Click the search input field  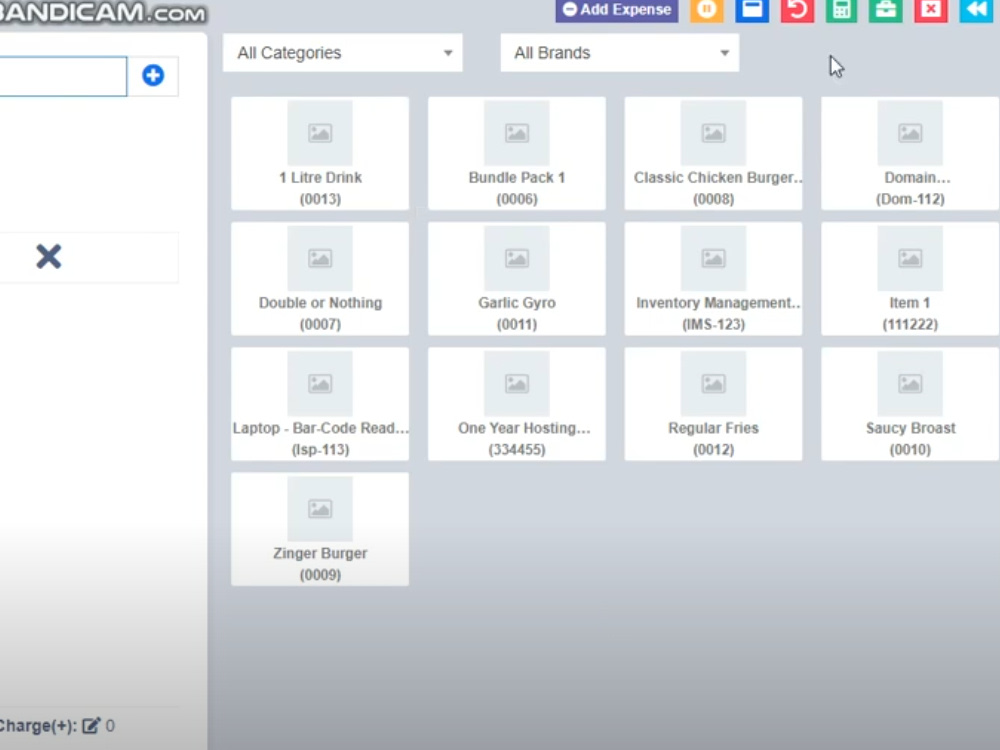click(63, 77)
